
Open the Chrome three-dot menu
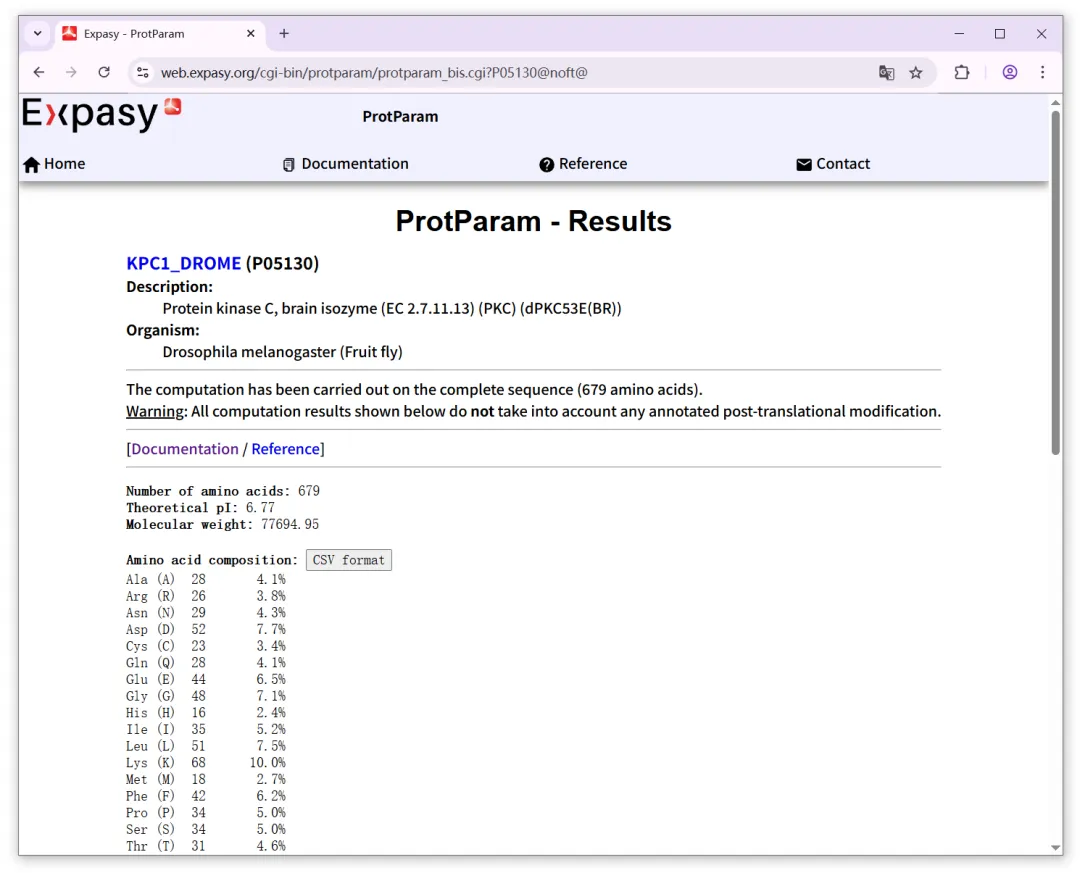click(1042, 72)
